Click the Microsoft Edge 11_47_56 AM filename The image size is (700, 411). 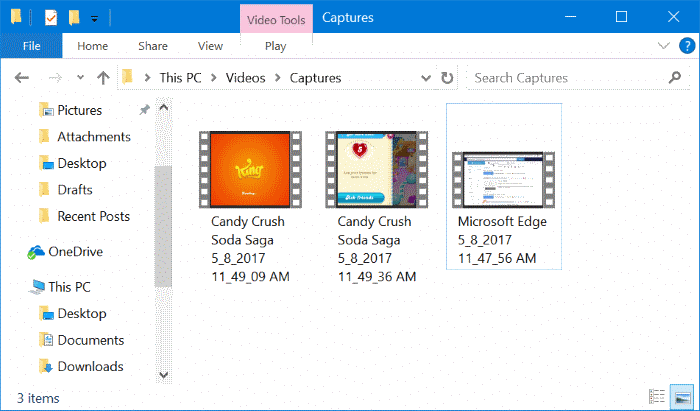[x=502, y=240]
